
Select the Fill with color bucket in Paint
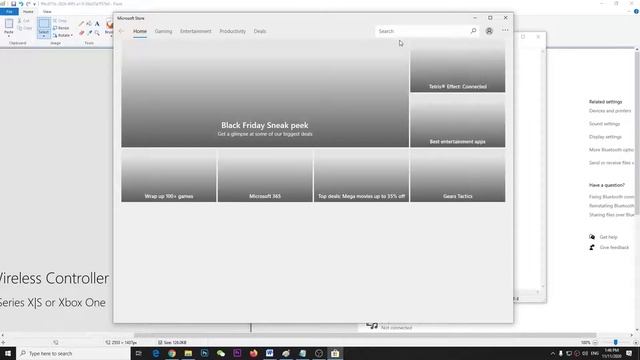[89, 24]
